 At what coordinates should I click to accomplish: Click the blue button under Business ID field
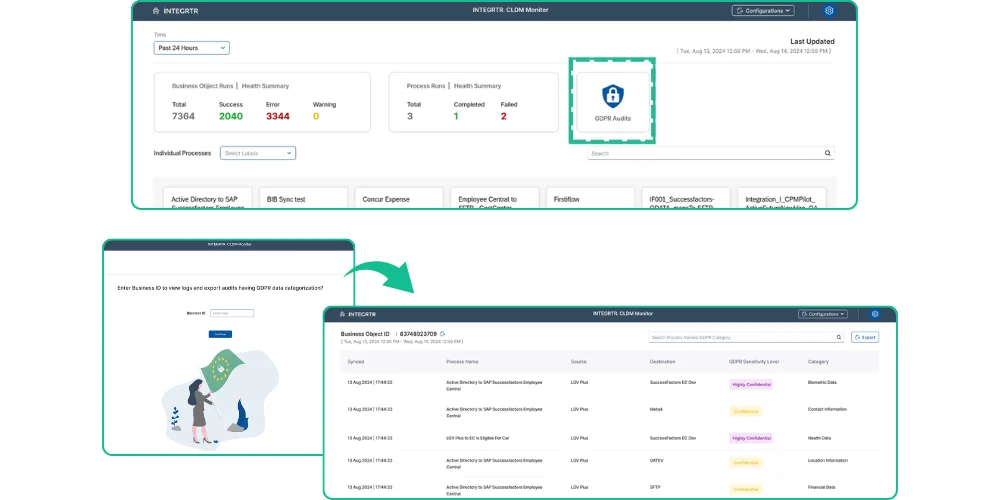[220, 334]
